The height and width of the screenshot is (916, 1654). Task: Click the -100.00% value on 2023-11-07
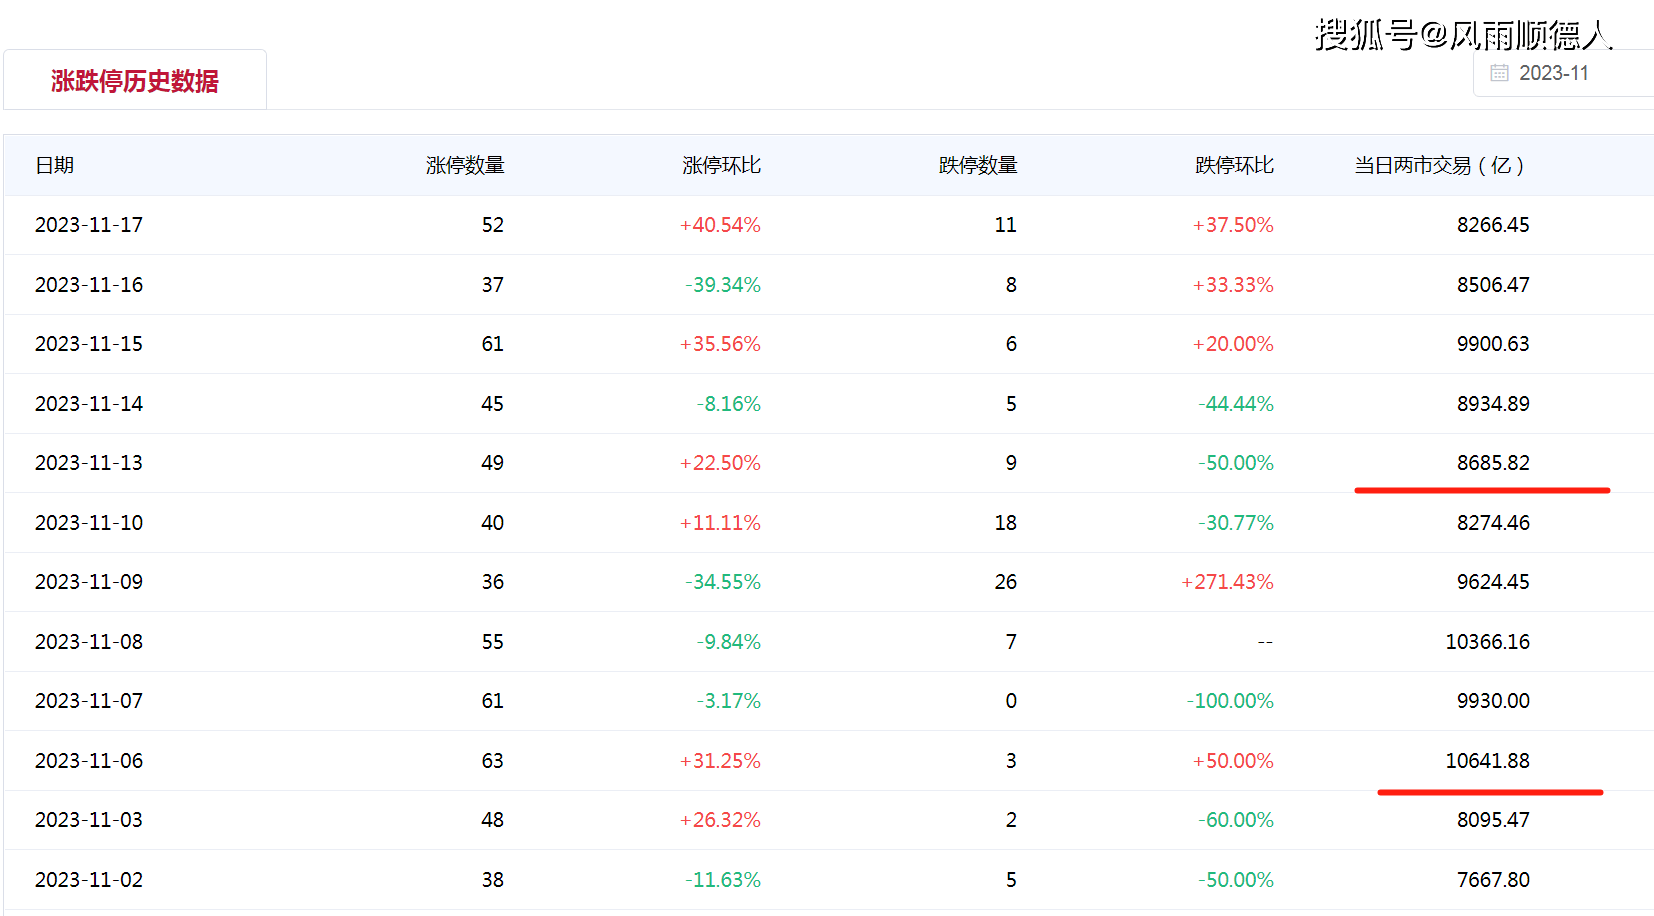[1230, 701]
